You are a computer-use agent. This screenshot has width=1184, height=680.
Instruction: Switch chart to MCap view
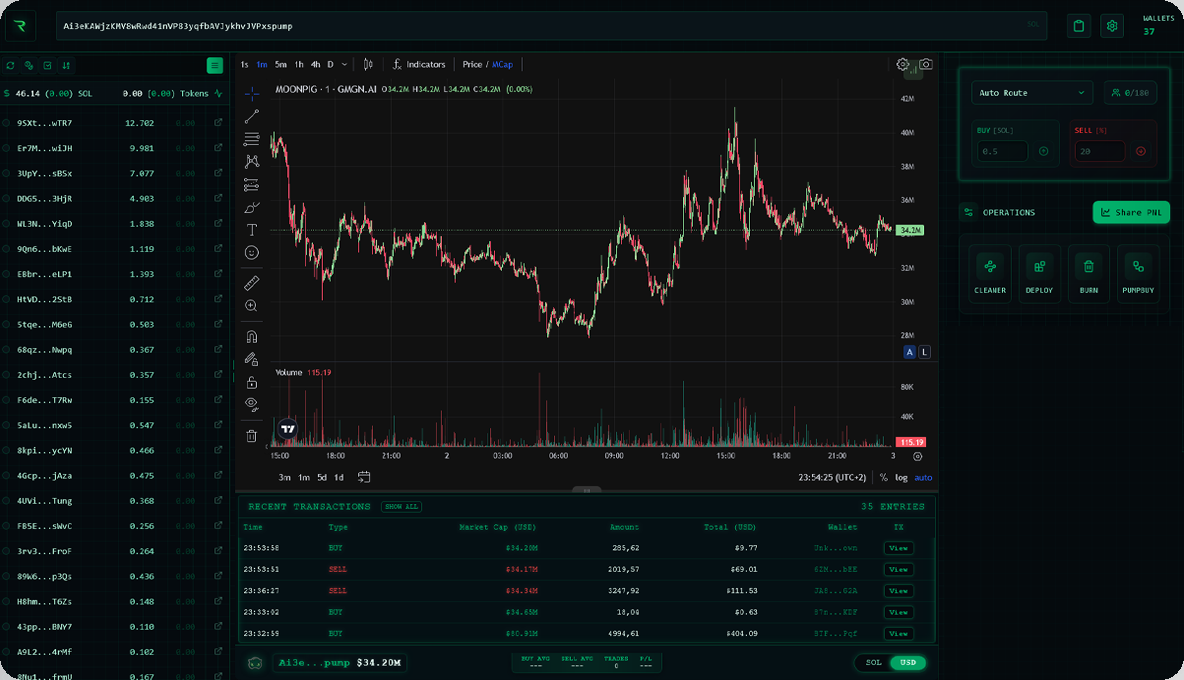point(503,65)
